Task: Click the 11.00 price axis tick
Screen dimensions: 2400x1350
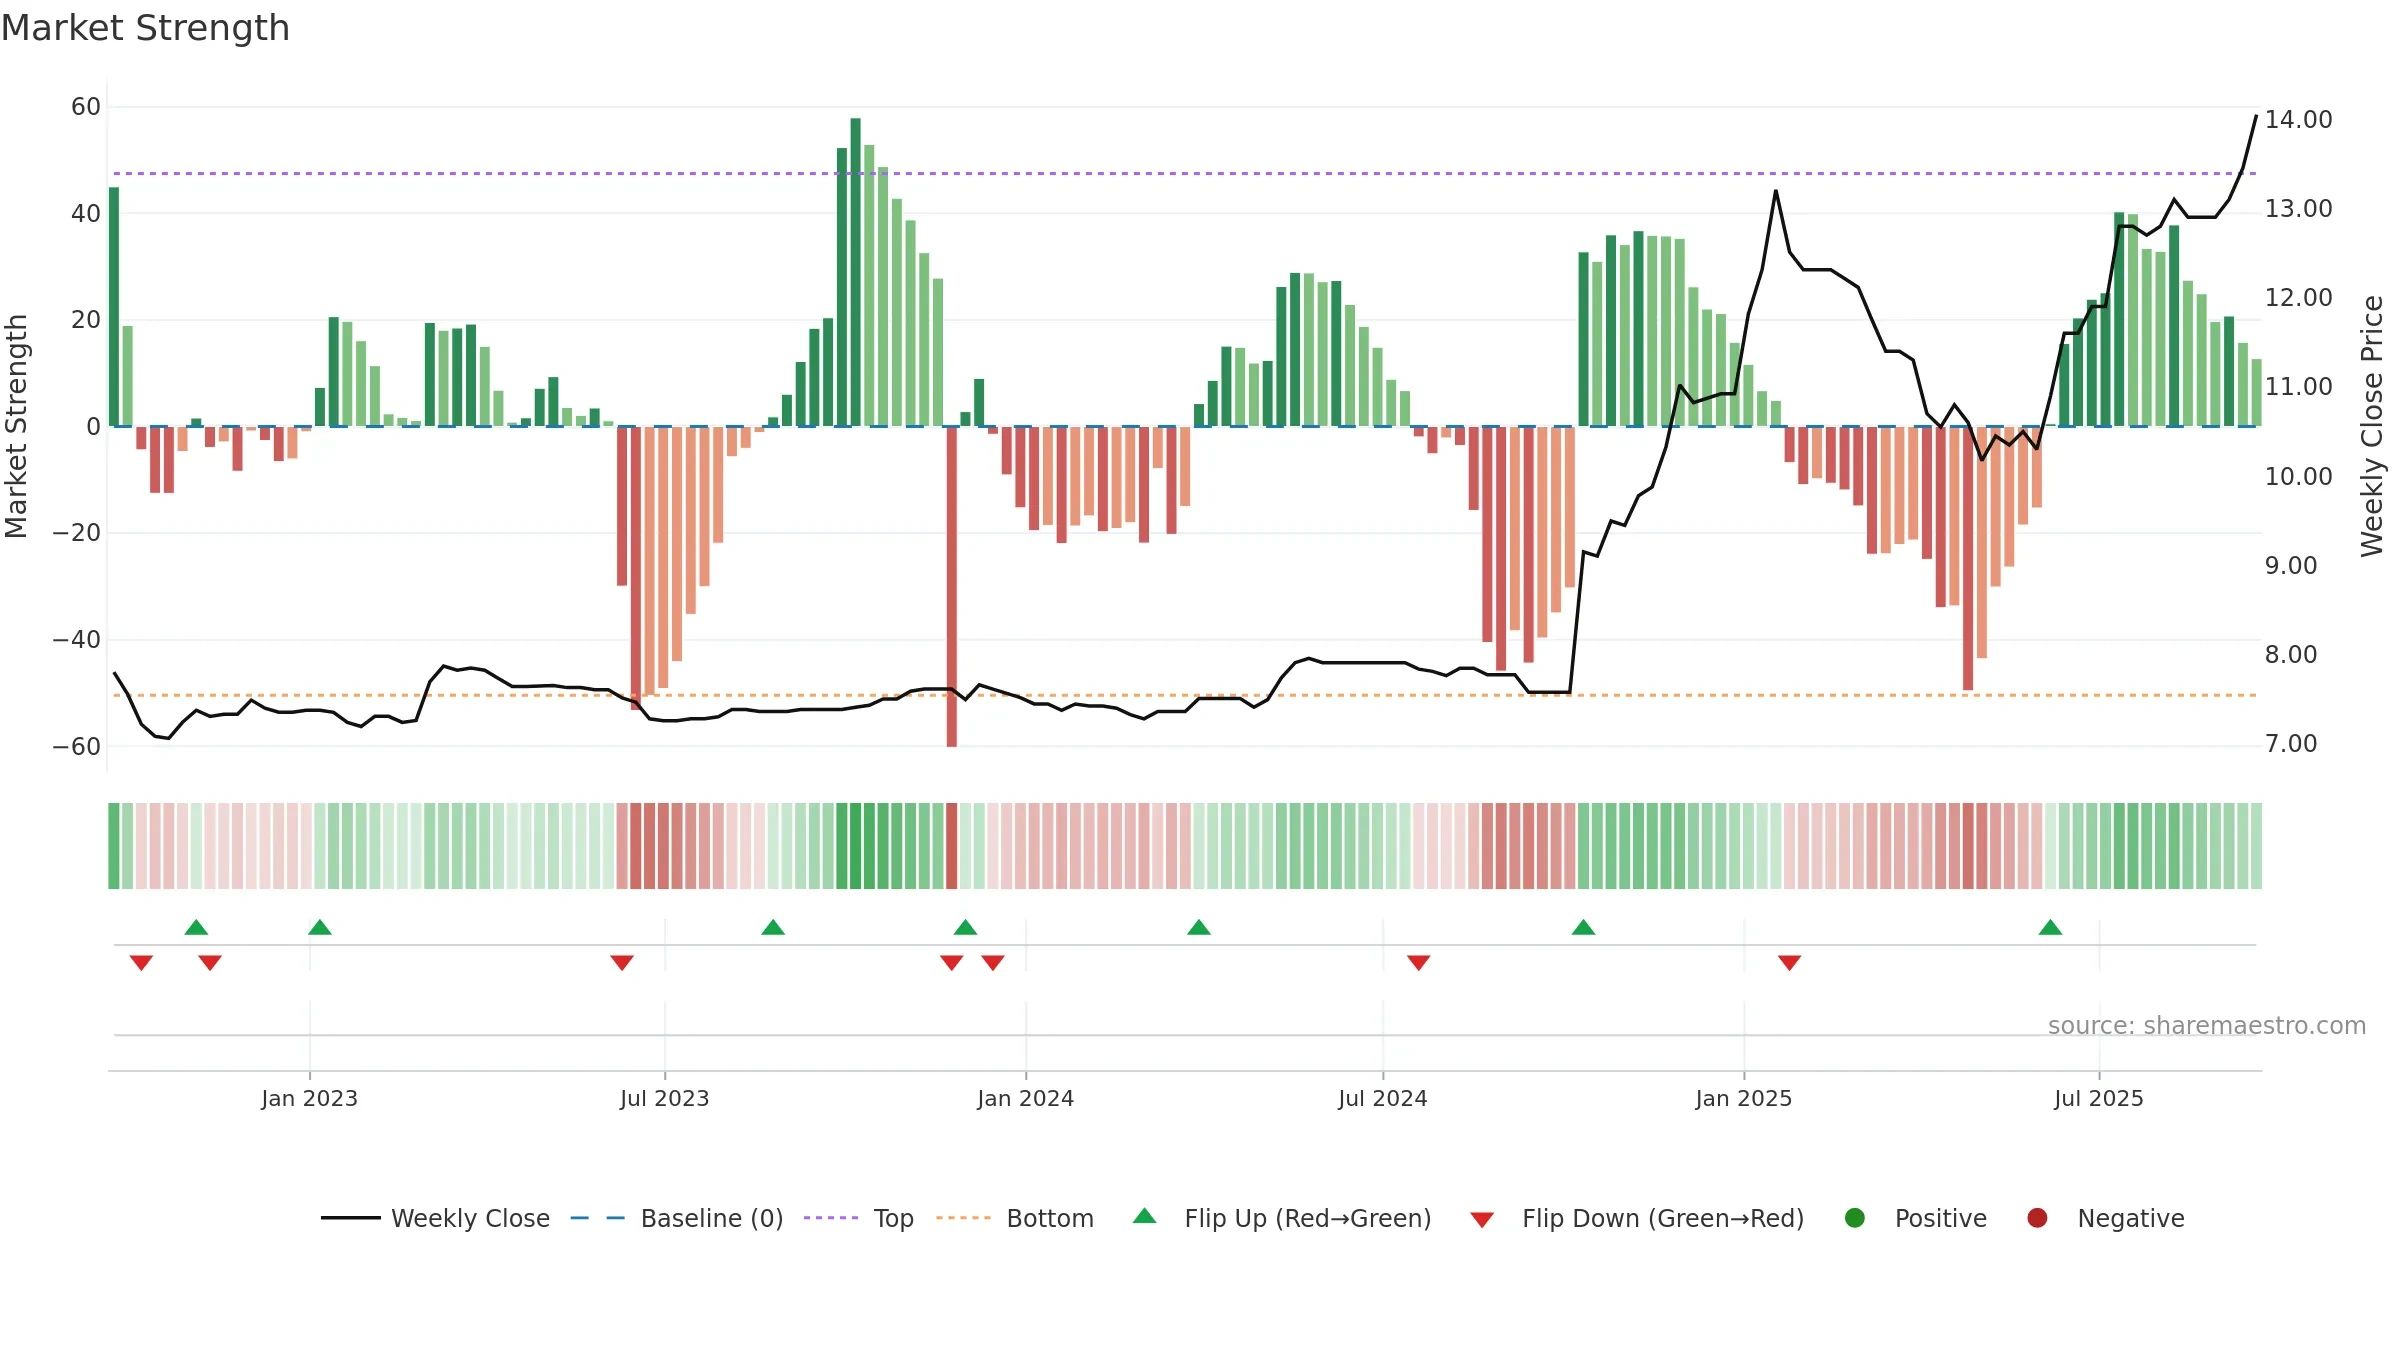Action: tap(2298, 386)
